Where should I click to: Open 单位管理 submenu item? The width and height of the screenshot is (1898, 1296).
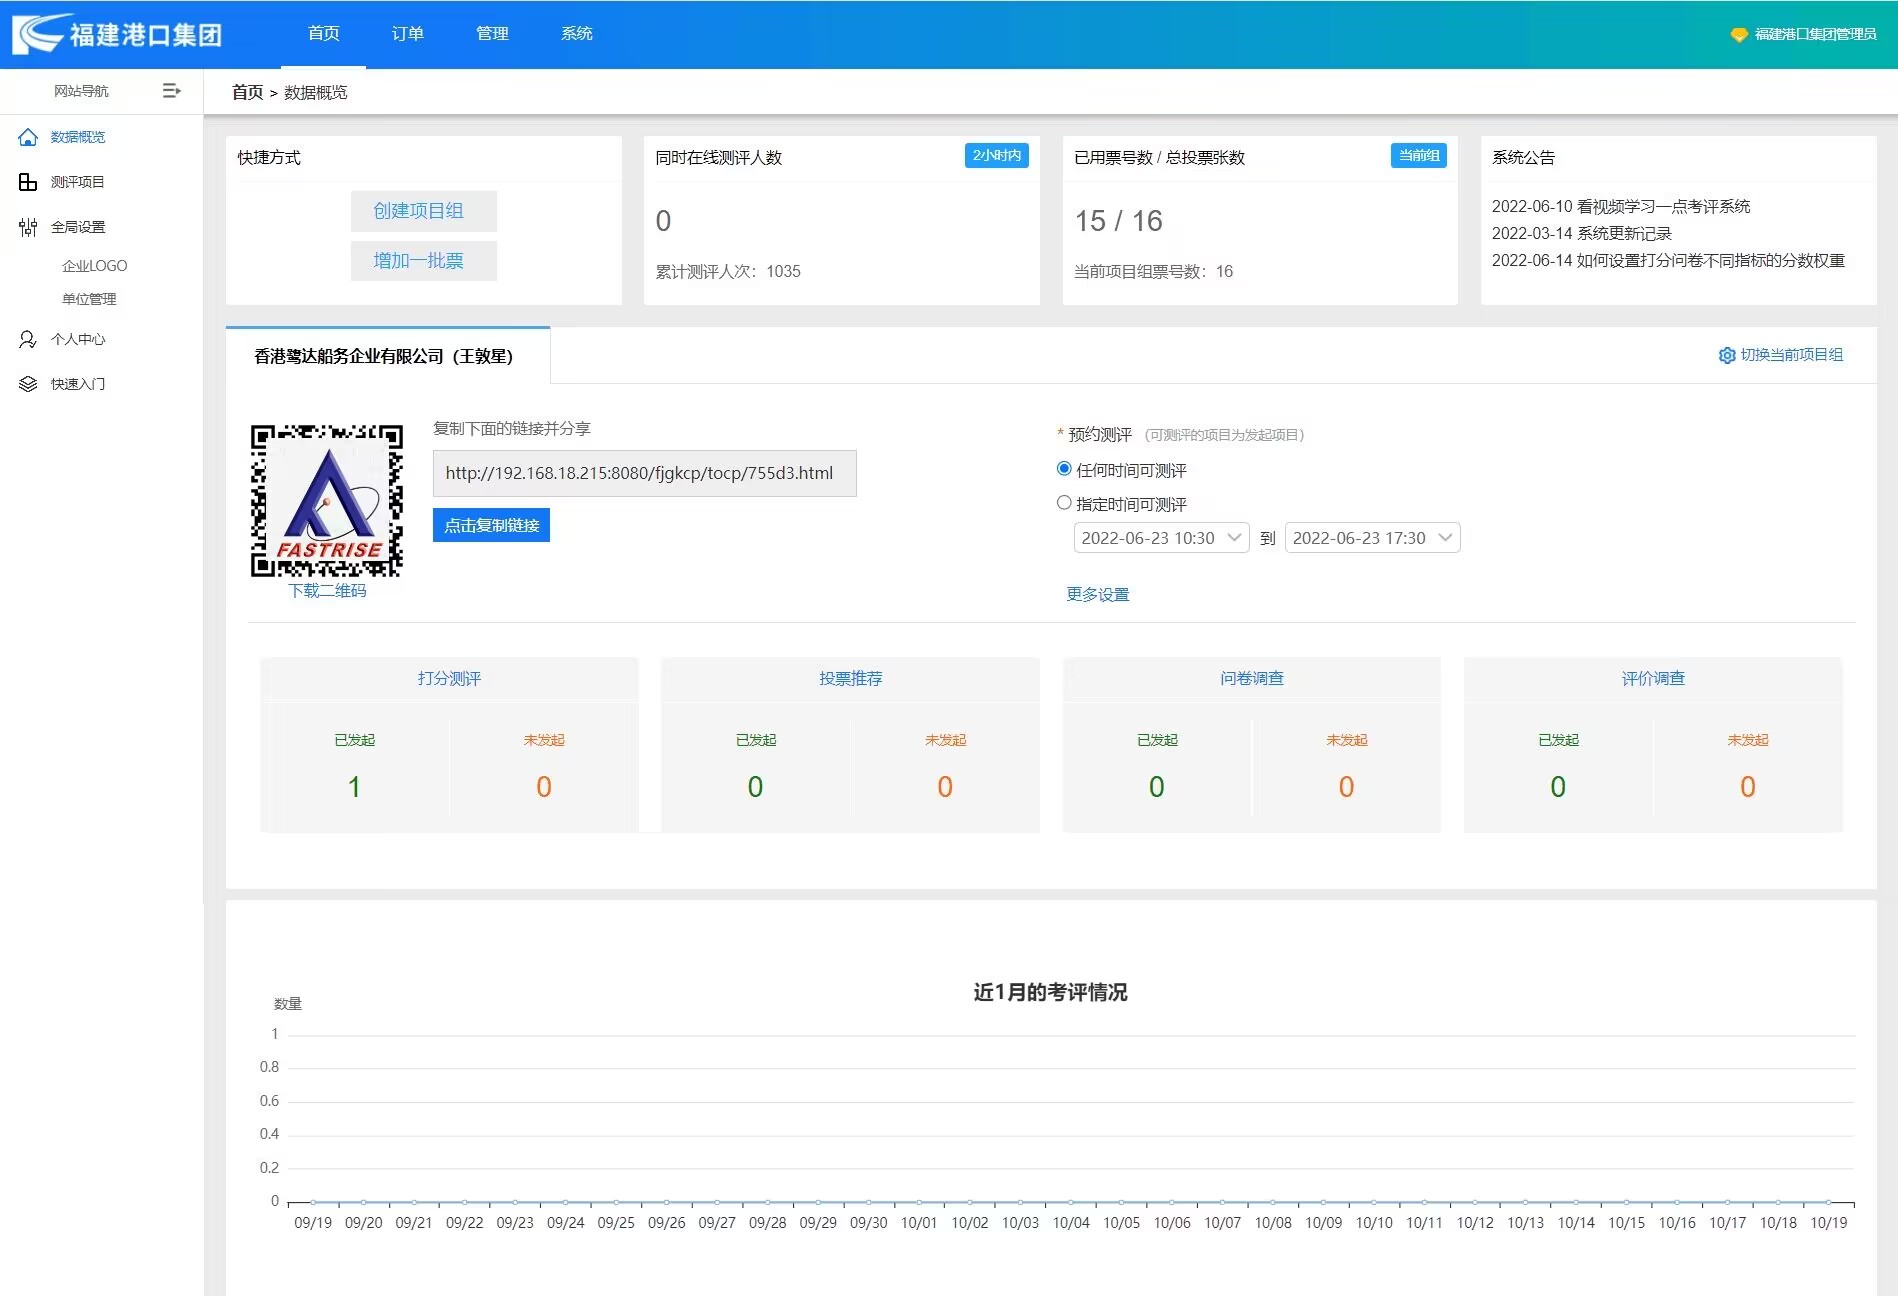click(x=89, y=299)
